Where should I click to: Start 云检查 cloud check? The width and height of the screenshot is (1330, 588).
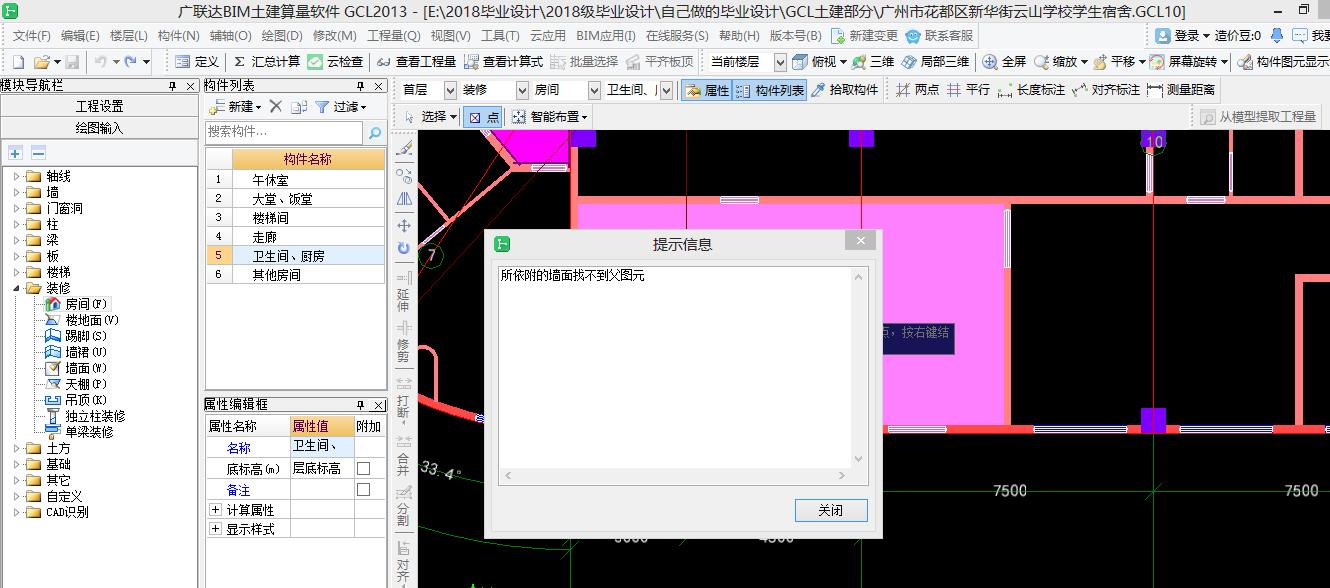[335, 62]
